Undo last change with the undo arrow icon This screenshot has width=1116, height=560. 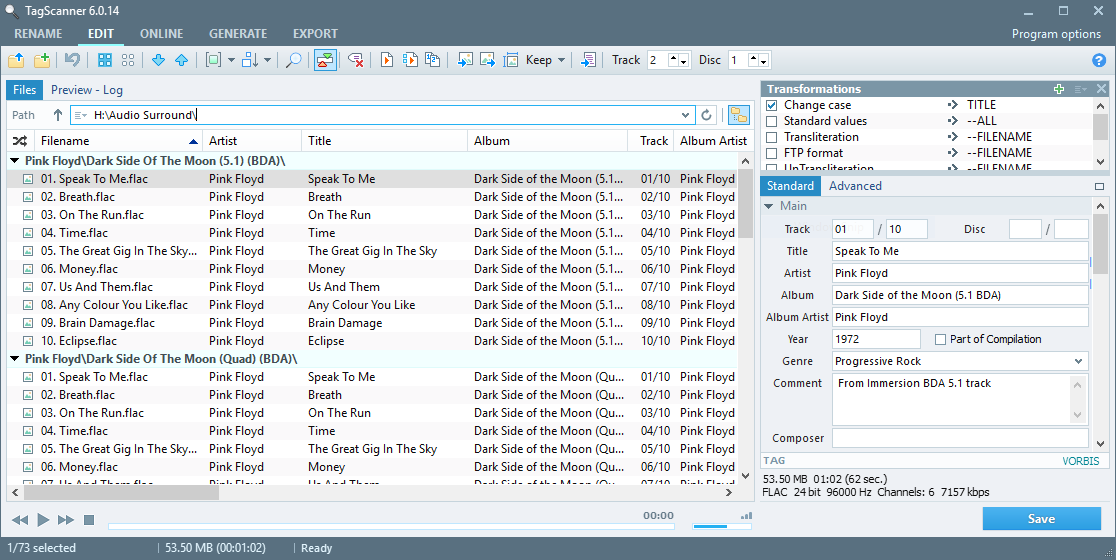[72, 60]
